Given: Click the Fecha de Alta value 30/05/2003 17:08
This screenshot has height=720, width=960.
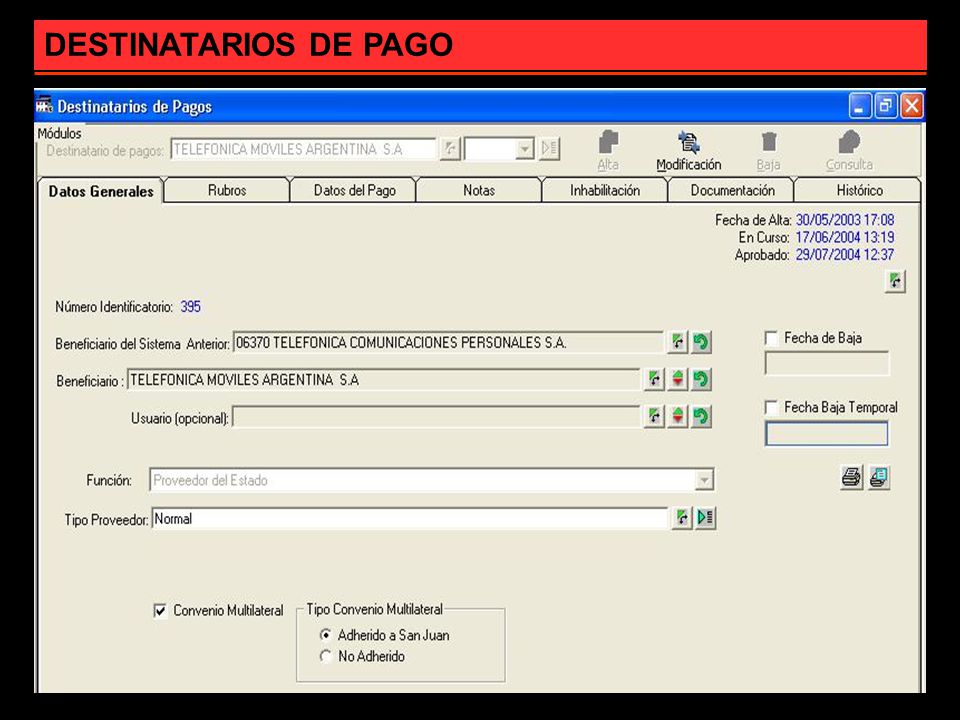Looking at the screenshot, I should [x=845, y=220].
